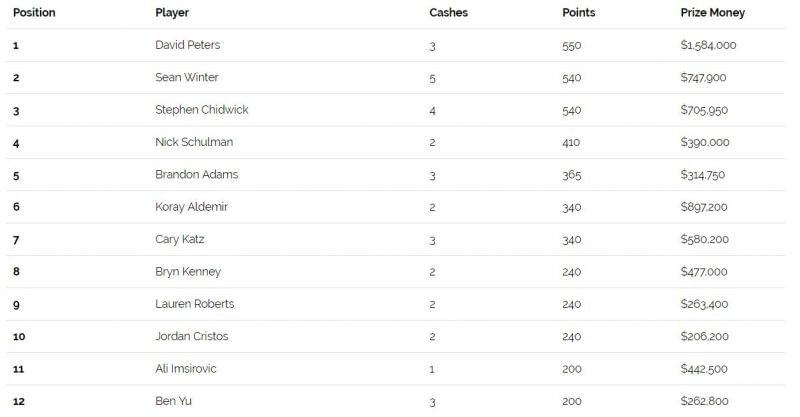Click the Cary Katz player cell
Image resolution: width=800 pixels, height=417 pixels.
point(180,240)
